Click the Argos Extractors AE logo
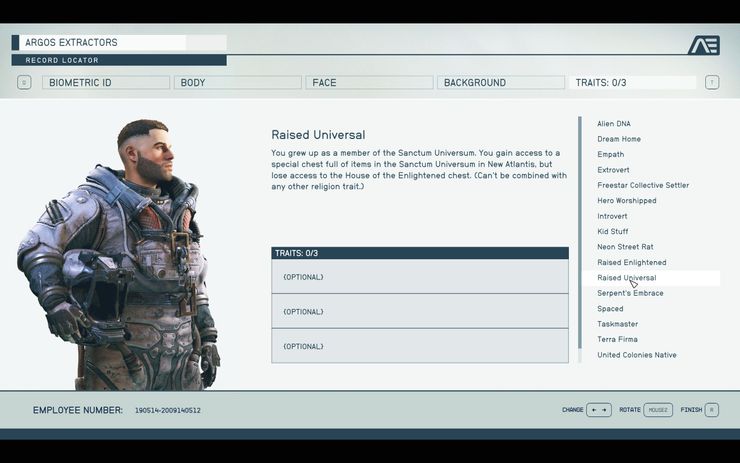The image size is (740, 463). pos(704,45)
